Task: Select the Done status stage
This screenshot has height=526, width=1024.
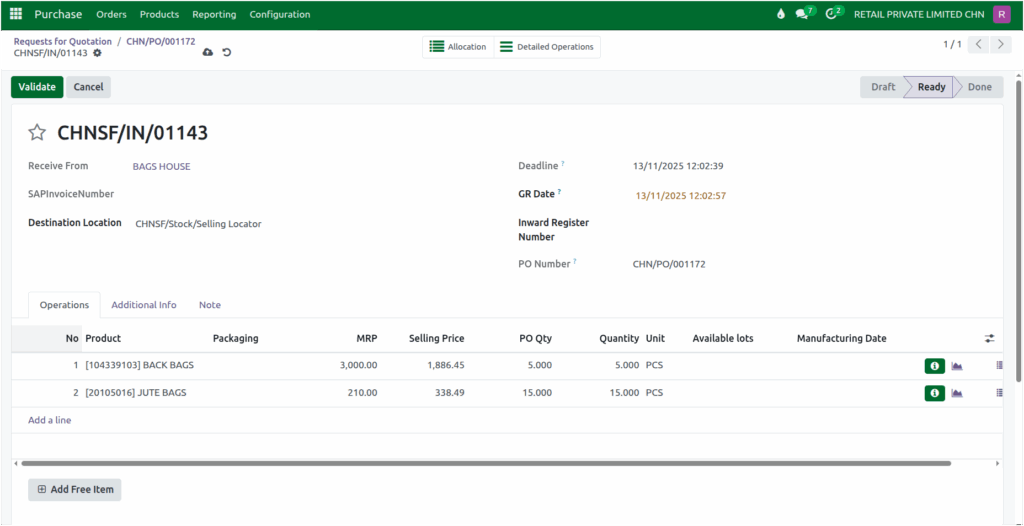Action: pos(980,87)
